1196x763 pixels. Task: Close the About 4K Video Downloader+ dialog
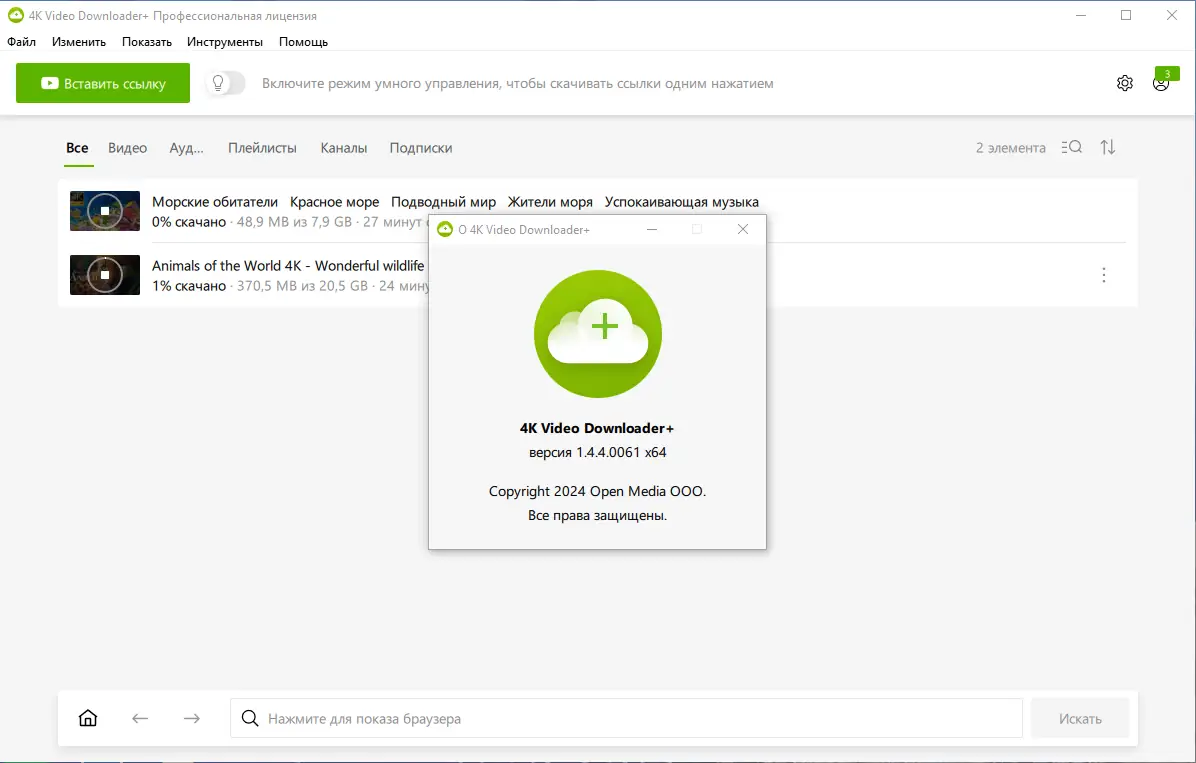(x=743, y=229)
